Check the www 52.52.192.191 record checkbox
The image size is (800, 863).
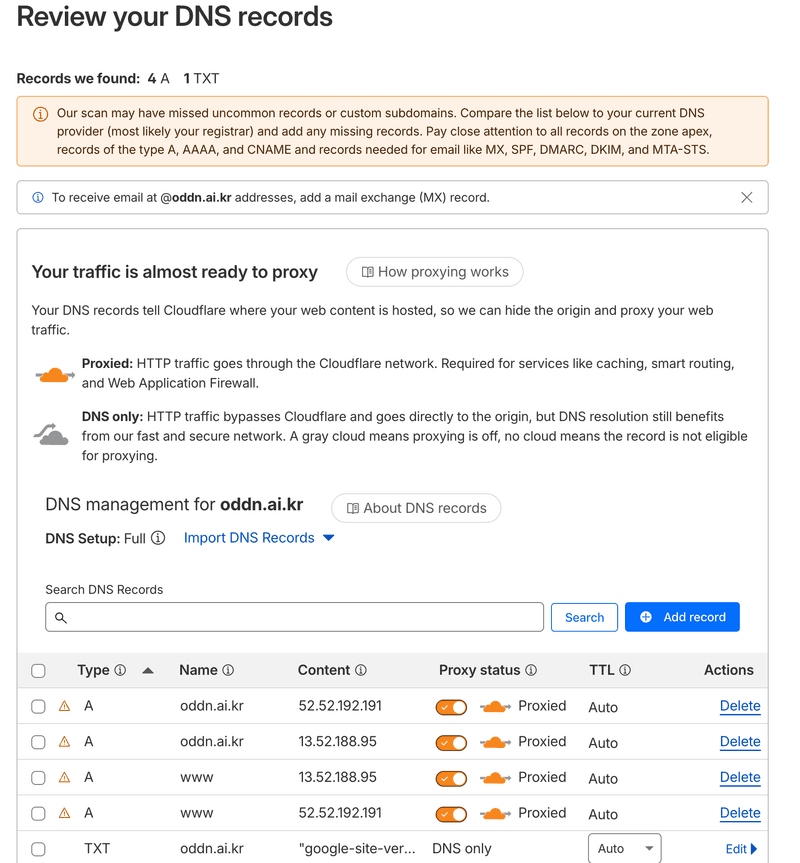coord(39,813)
